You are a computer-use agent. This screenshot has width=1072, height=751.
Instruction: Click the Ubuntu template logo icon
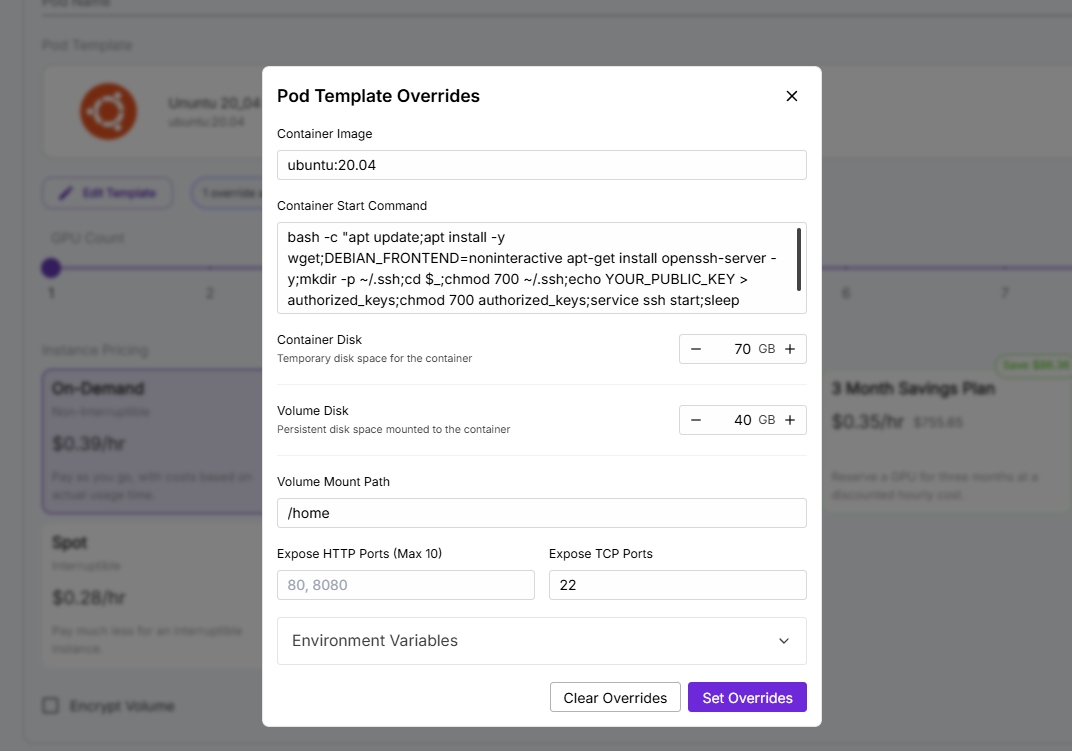click(x=108, y=111)
